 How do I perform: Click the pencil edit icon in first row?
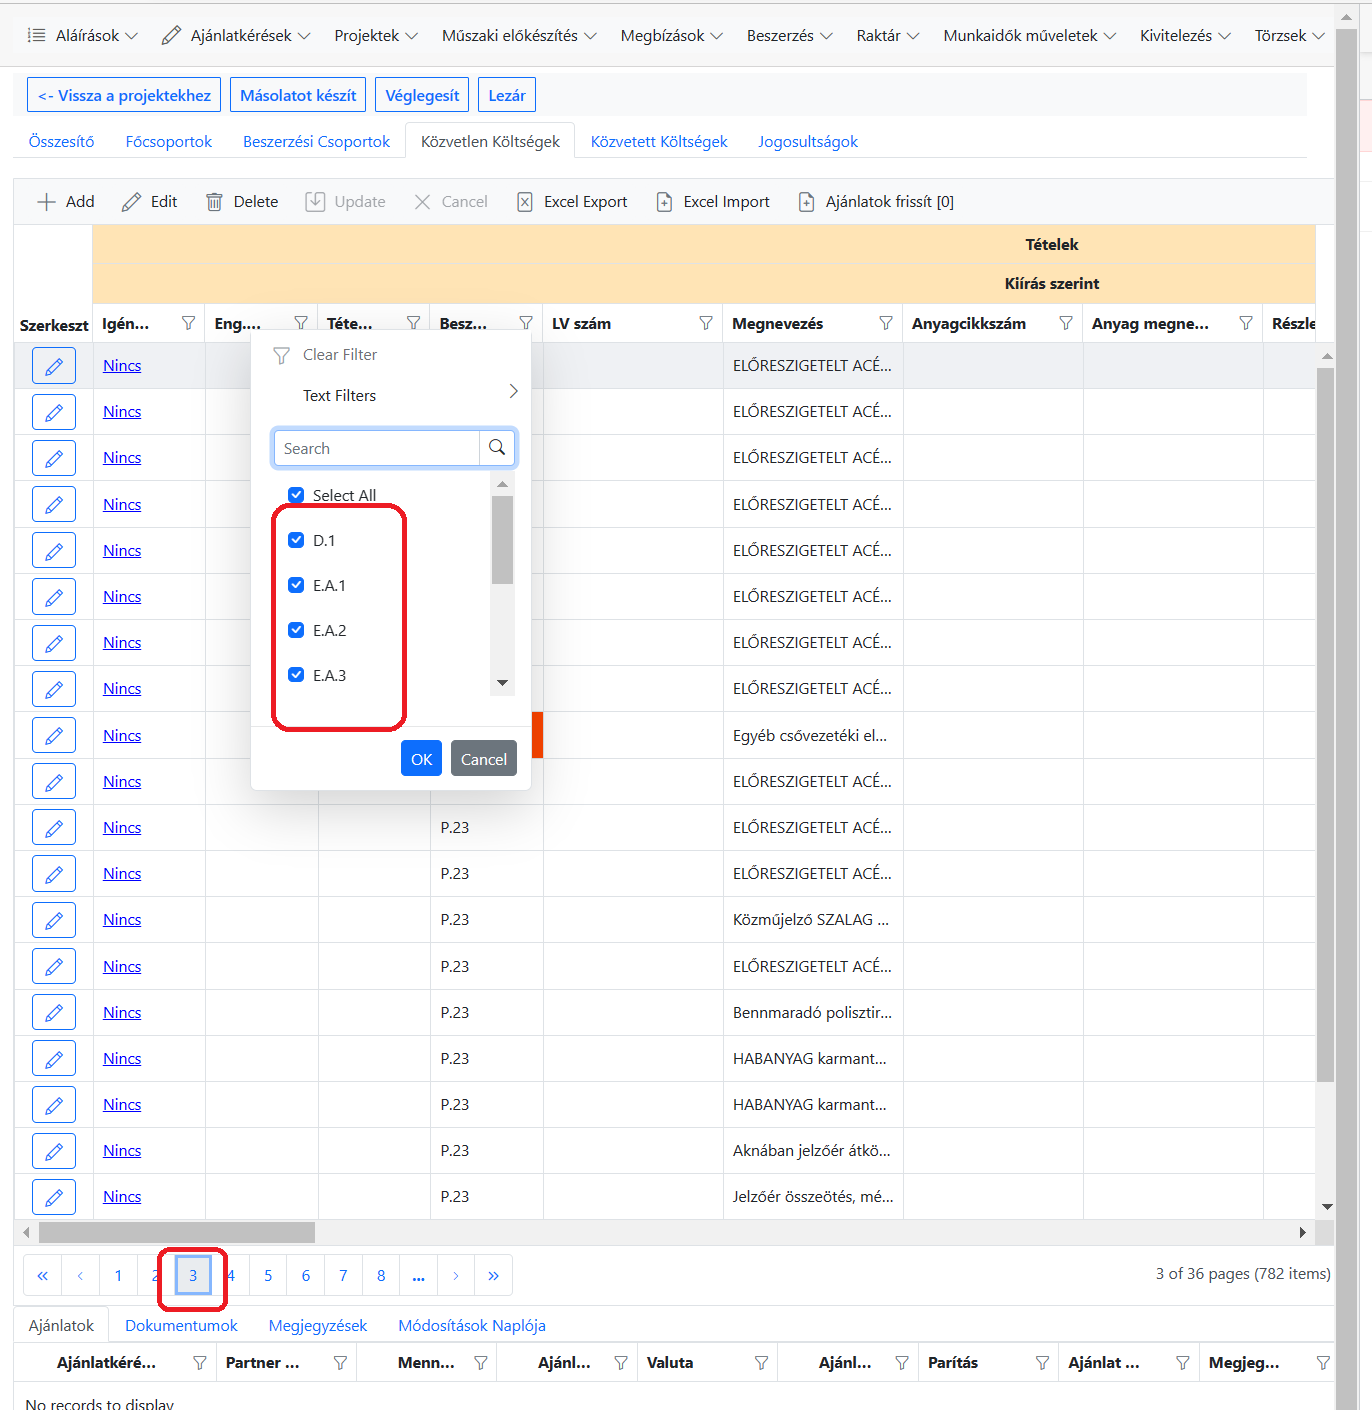(54, 366)
